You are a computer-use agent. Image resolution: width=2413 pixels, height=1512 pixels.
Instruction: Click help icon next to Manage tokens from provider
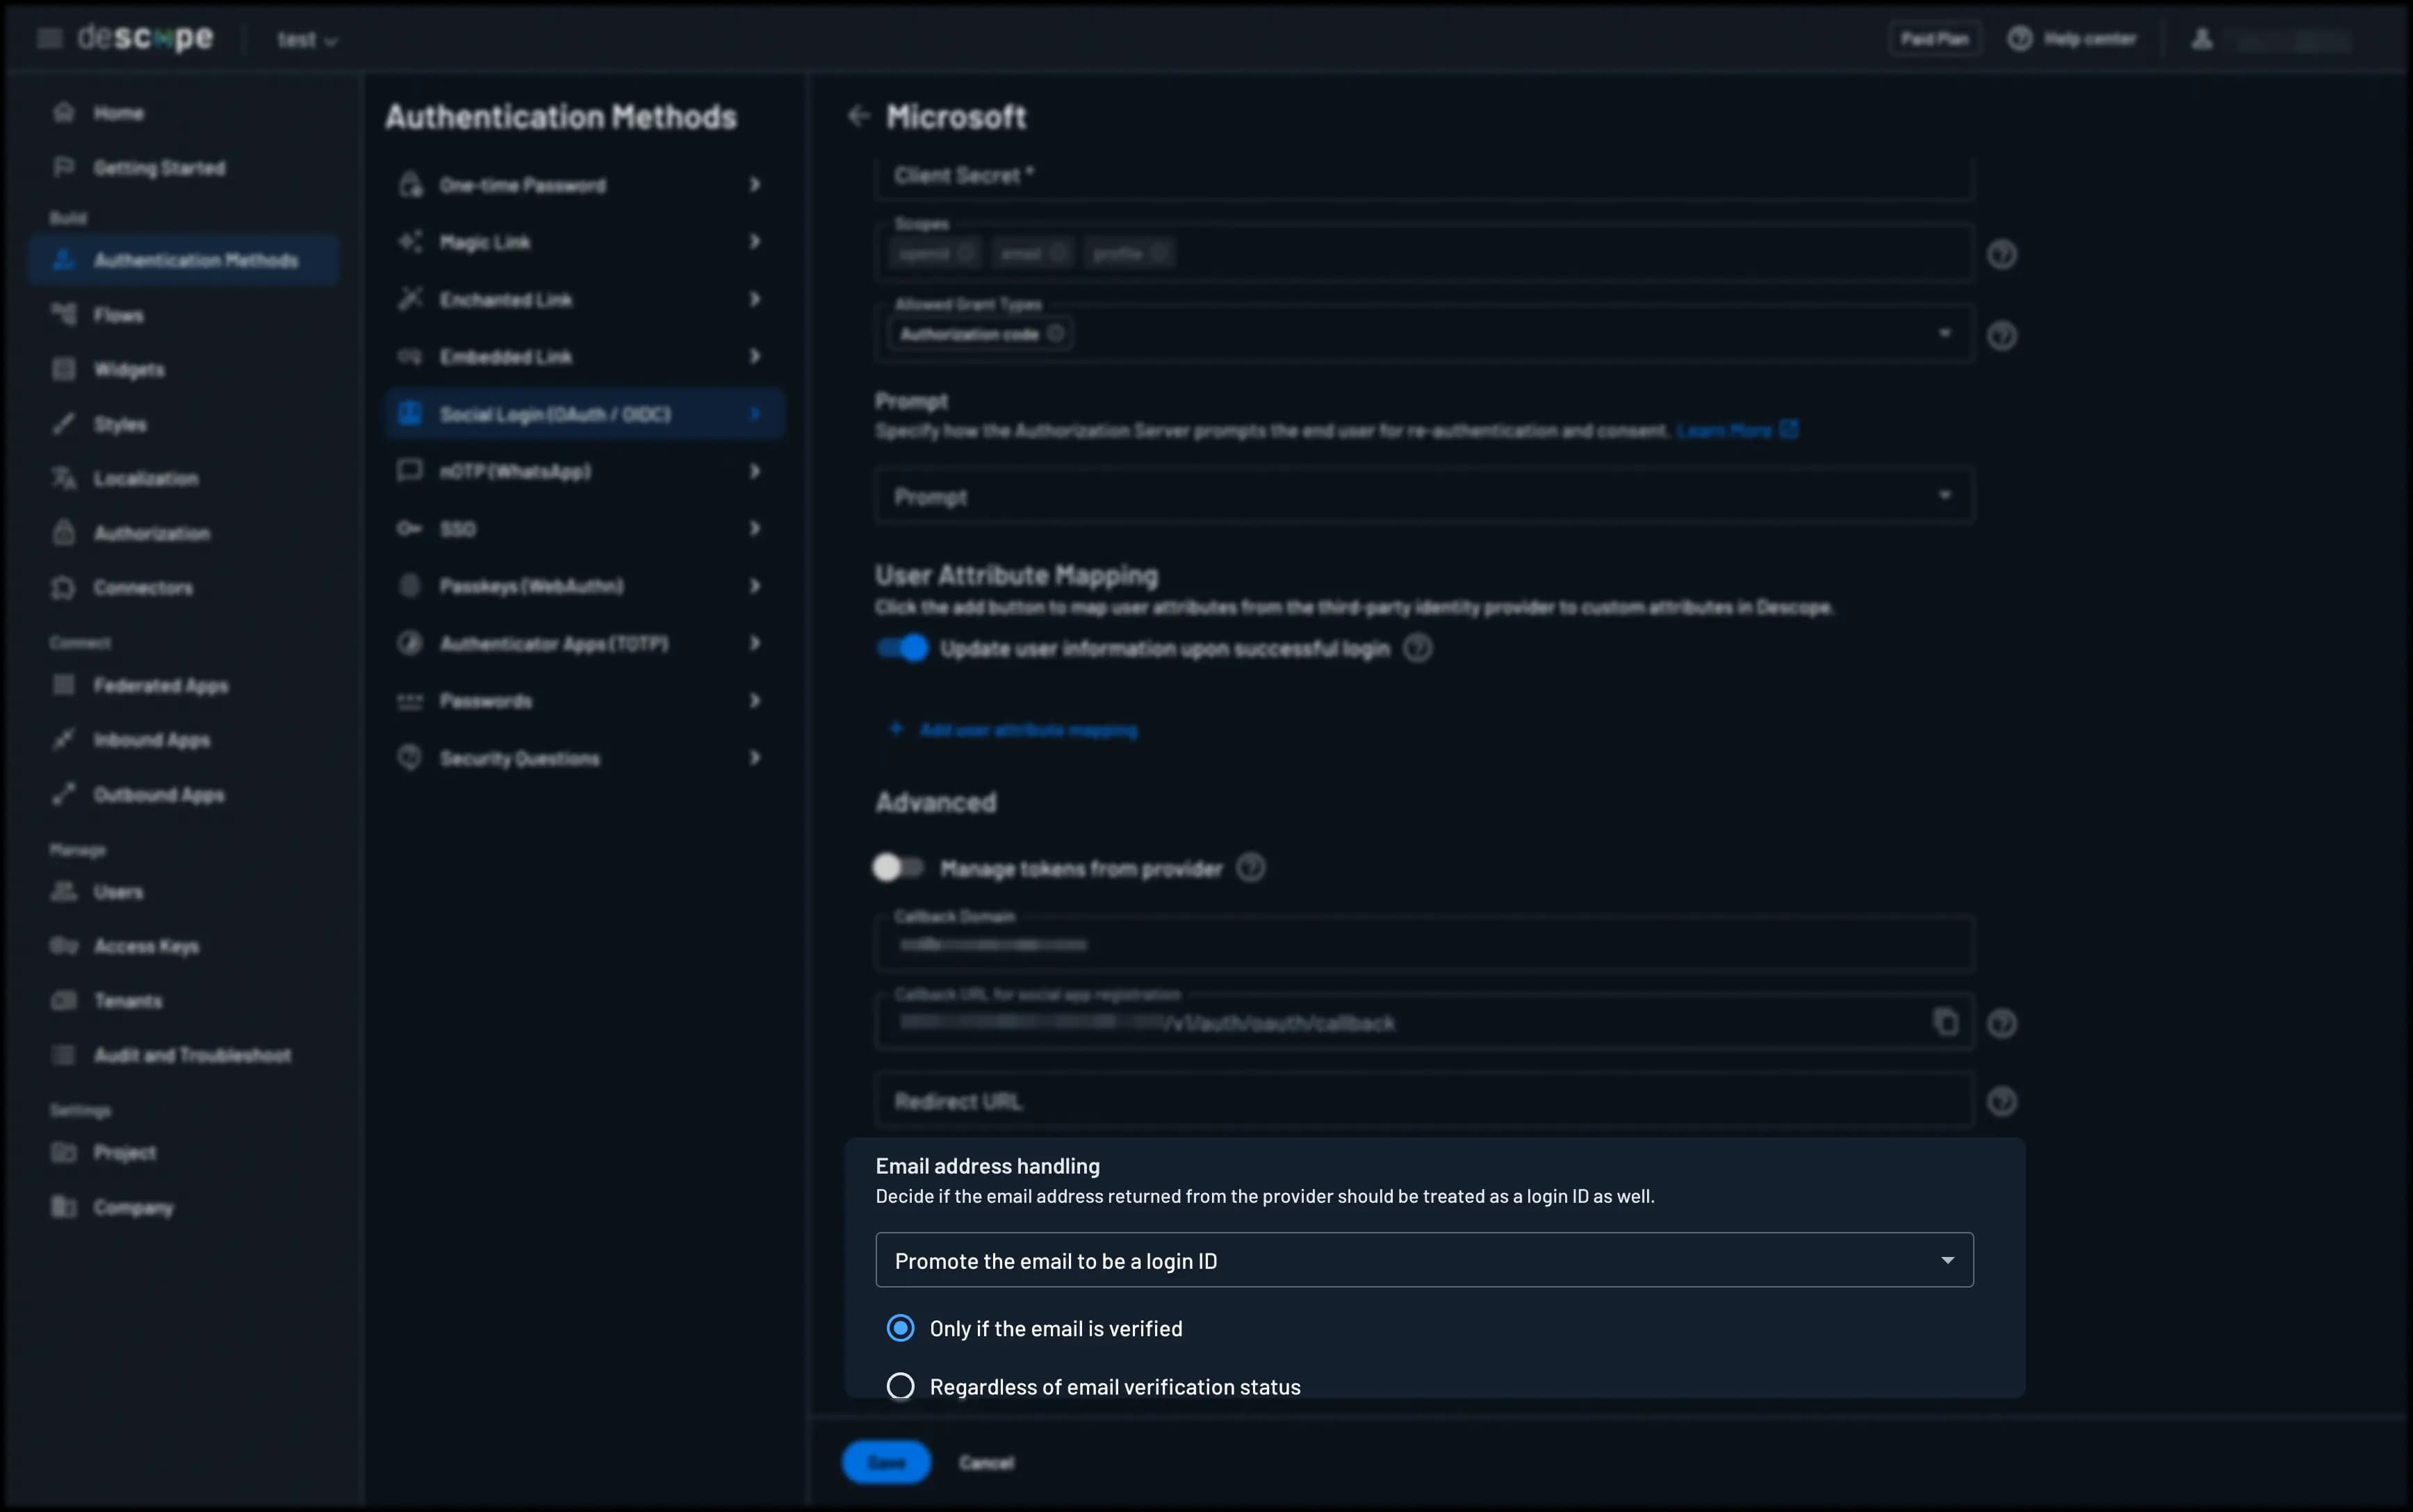1250,867
